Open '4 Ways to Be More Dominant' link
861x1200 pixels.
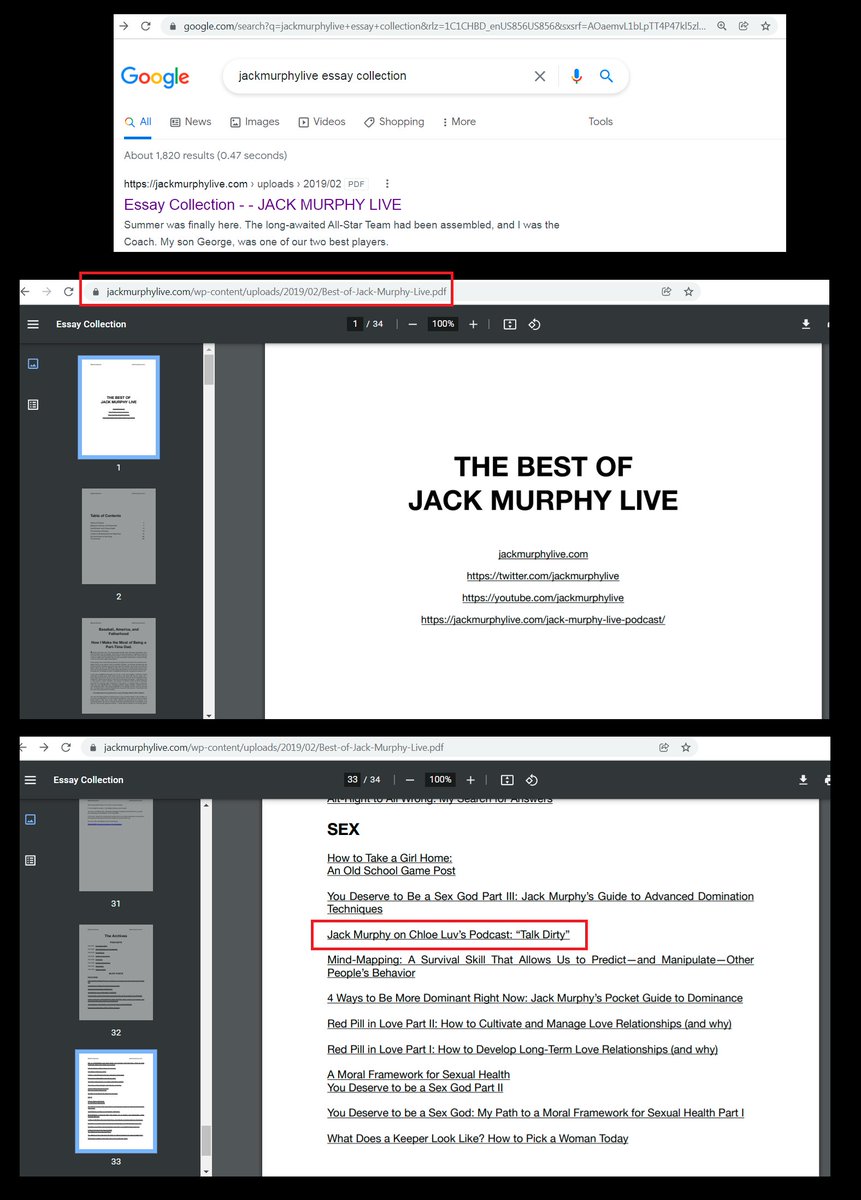(x=535, y=998)
